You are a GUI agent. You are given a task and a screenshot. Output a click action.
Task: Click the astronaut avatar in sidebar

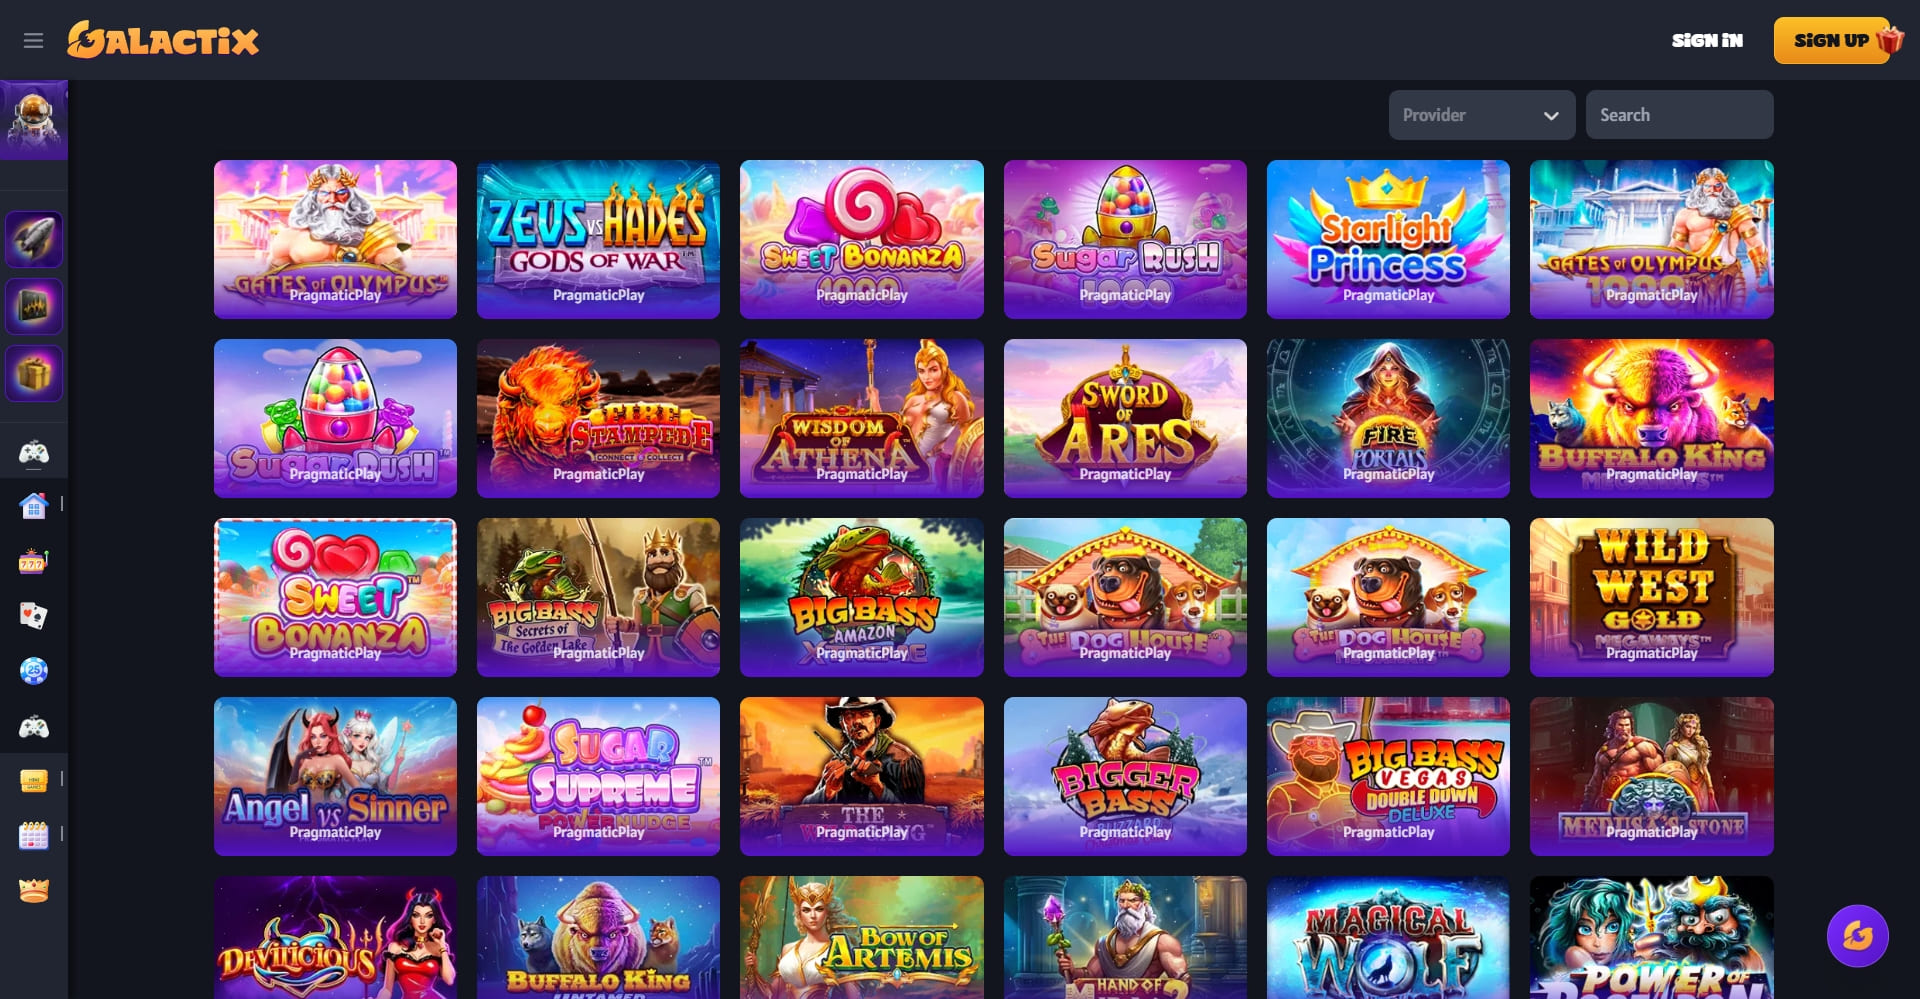[34, 120]
